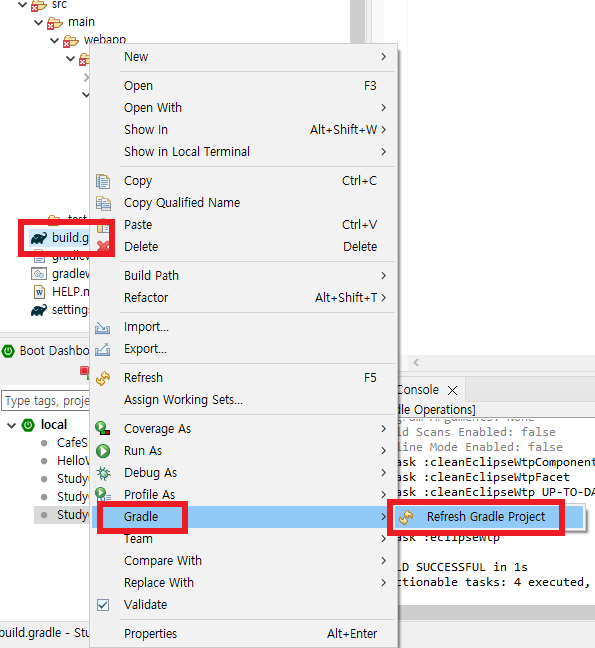595x648 pixels.
Task: Click the Debug As bug icon
Action: point(103,473)
